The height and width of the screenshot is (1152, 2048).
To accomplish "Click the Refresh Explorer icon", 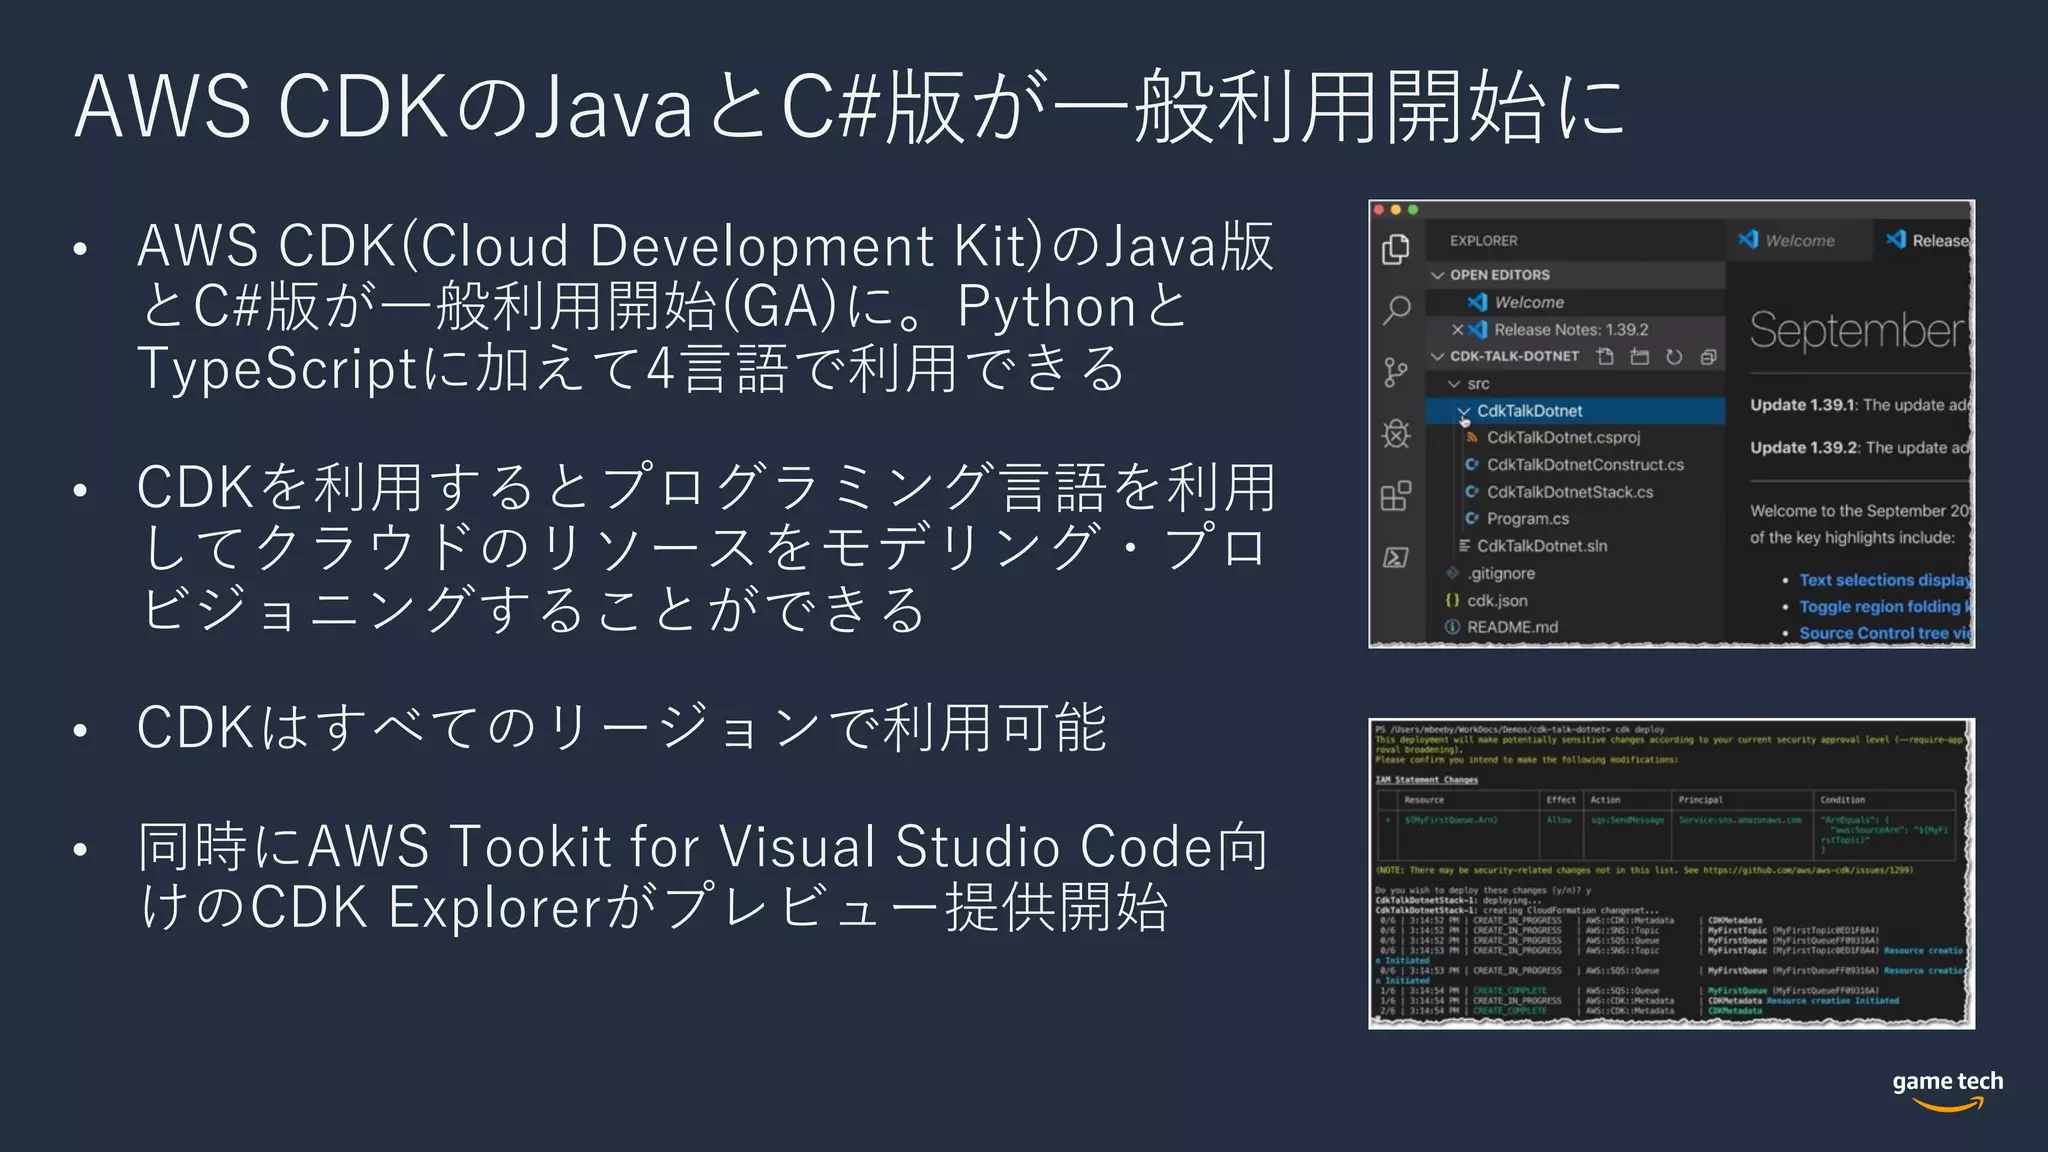I will tap(1674, 356).
